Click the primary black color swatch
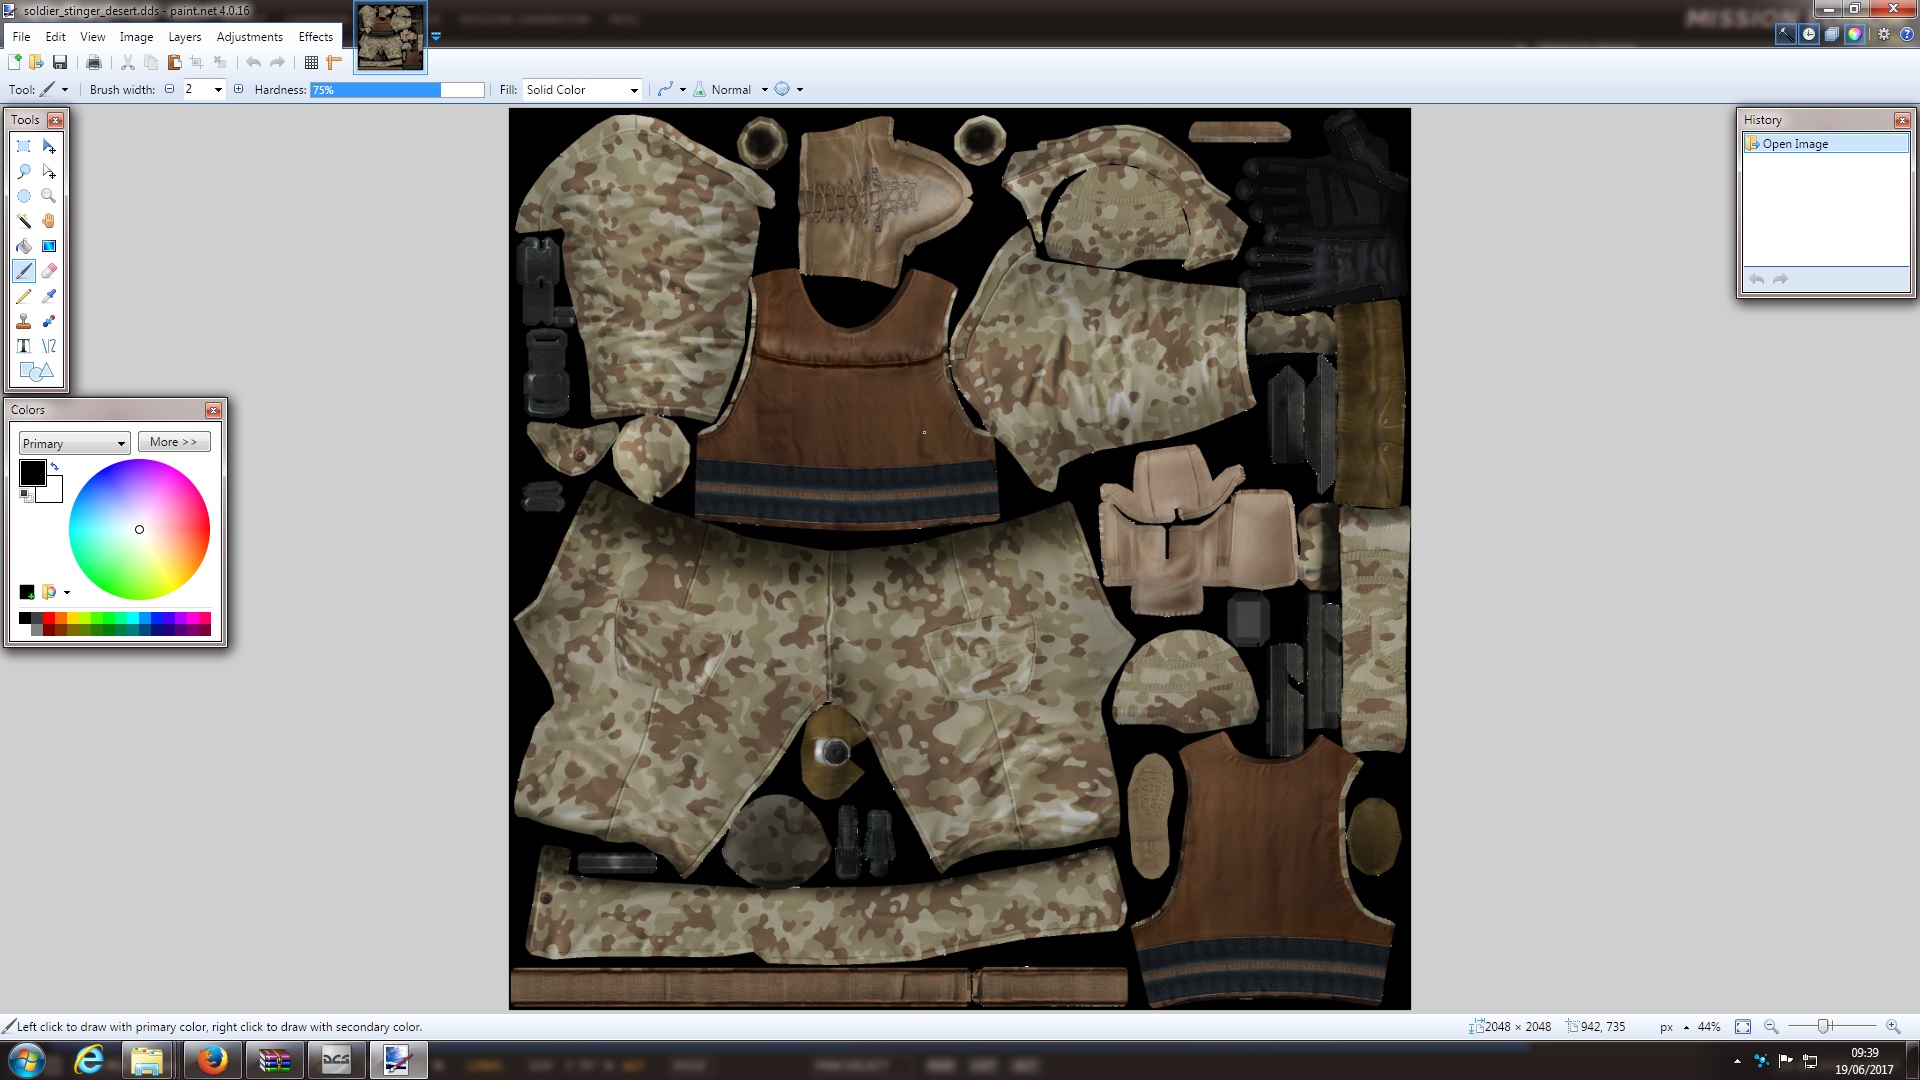 pos(32,473)
